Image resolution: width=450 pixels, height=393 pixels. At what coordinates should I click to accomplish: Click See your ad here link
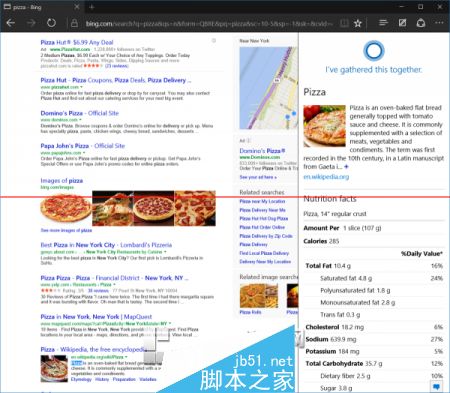coord(258,177)
